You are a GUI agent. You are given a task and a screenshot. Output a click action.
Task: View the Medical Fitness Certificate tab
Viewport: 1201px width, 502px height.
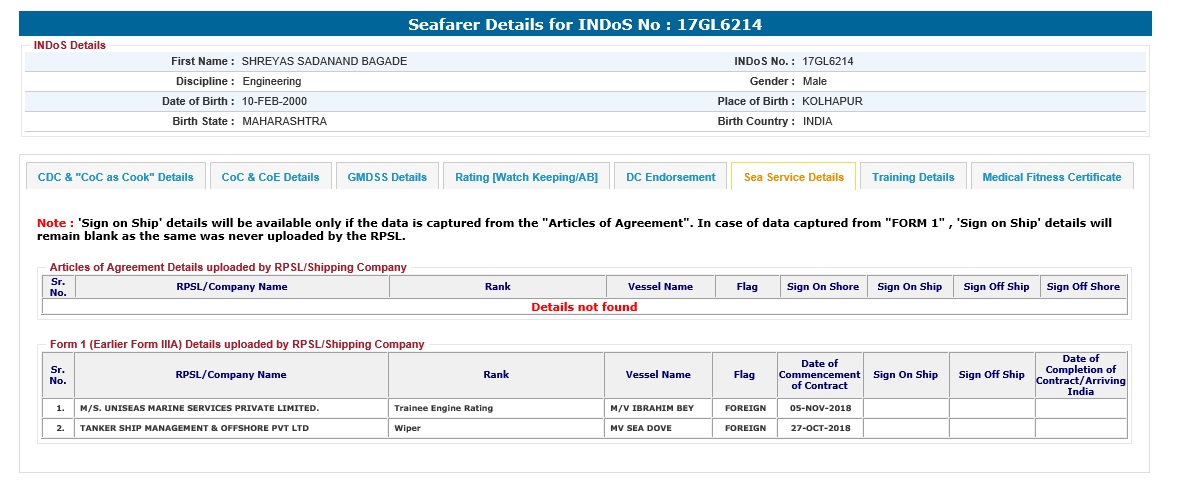(x=1051, y=177)
